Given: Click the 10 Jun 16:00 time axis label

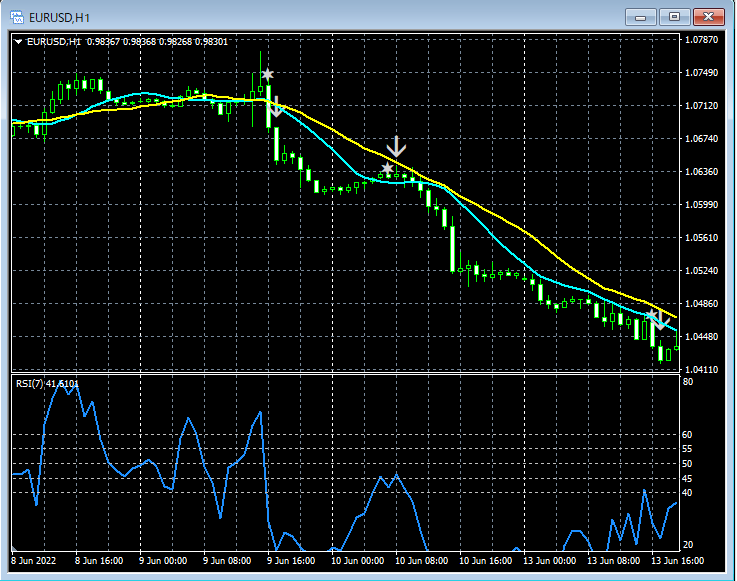Looking at the screenshot, I should tap(485, 560).
